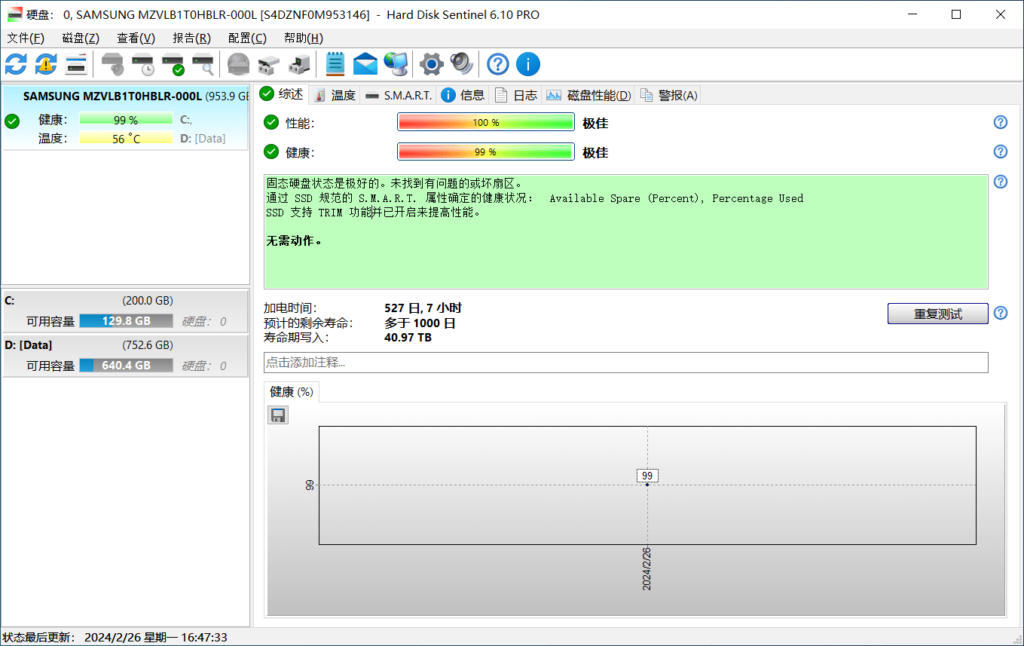This screenshot has height=646, width=1024.
Task: Click the disk with clock toolbar icon
Action: [142, 64]
